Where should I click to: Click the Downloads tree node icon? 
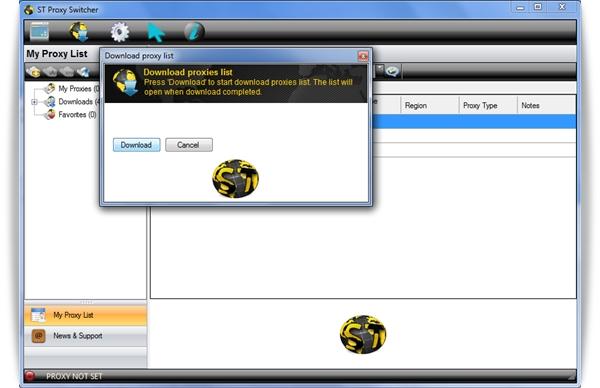tap(50, 101)
